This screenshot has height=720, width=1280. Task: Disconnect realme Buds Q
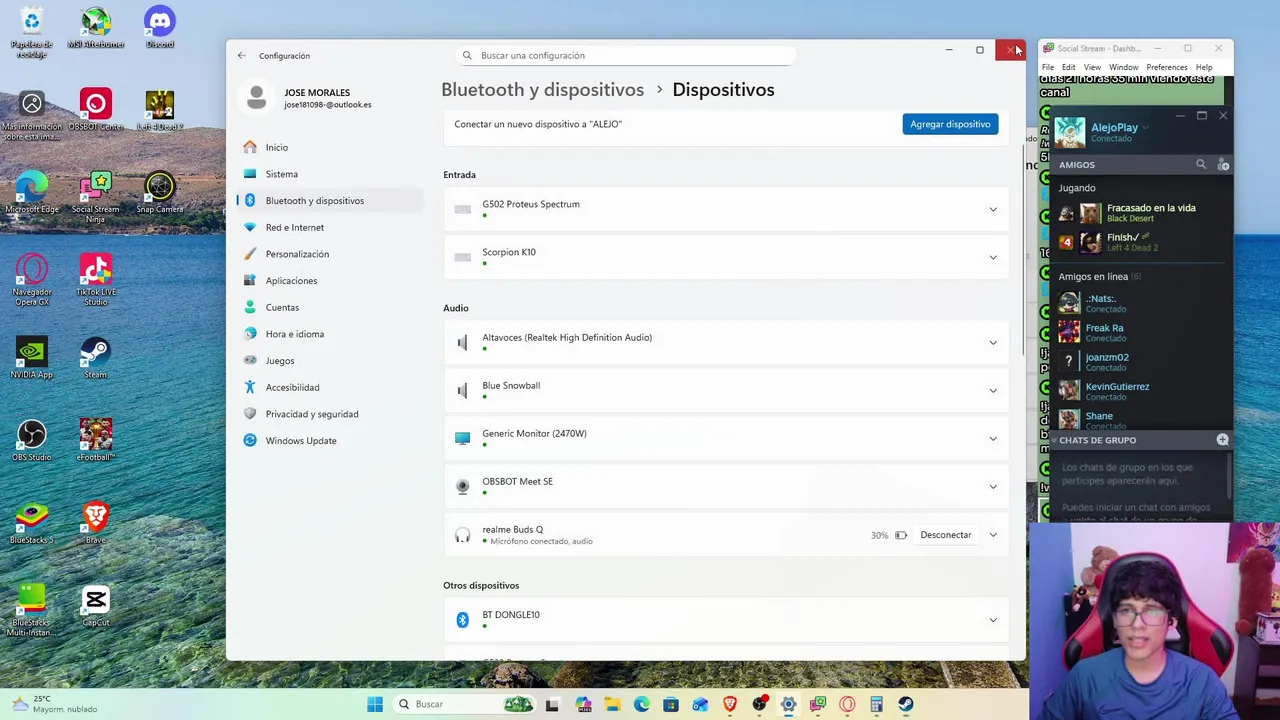point(945,535)
